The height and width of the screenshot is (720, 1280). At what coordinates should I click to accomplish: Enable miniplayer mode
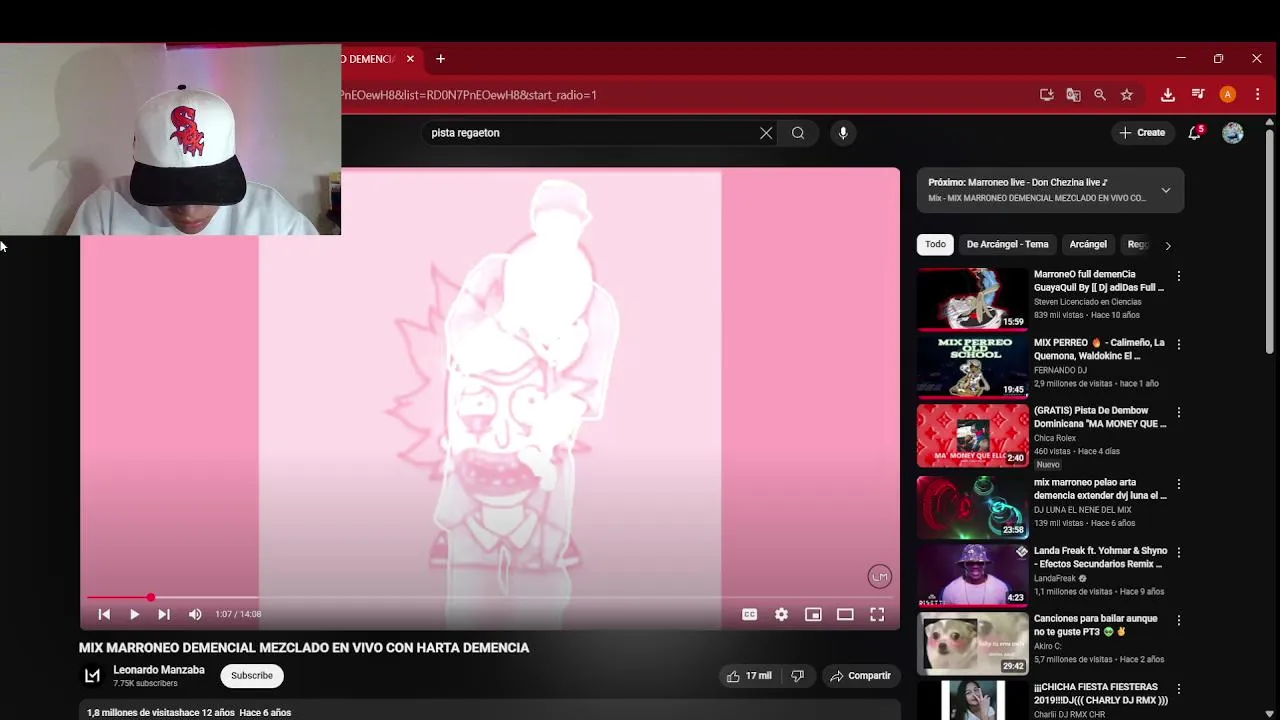point(813,614)
